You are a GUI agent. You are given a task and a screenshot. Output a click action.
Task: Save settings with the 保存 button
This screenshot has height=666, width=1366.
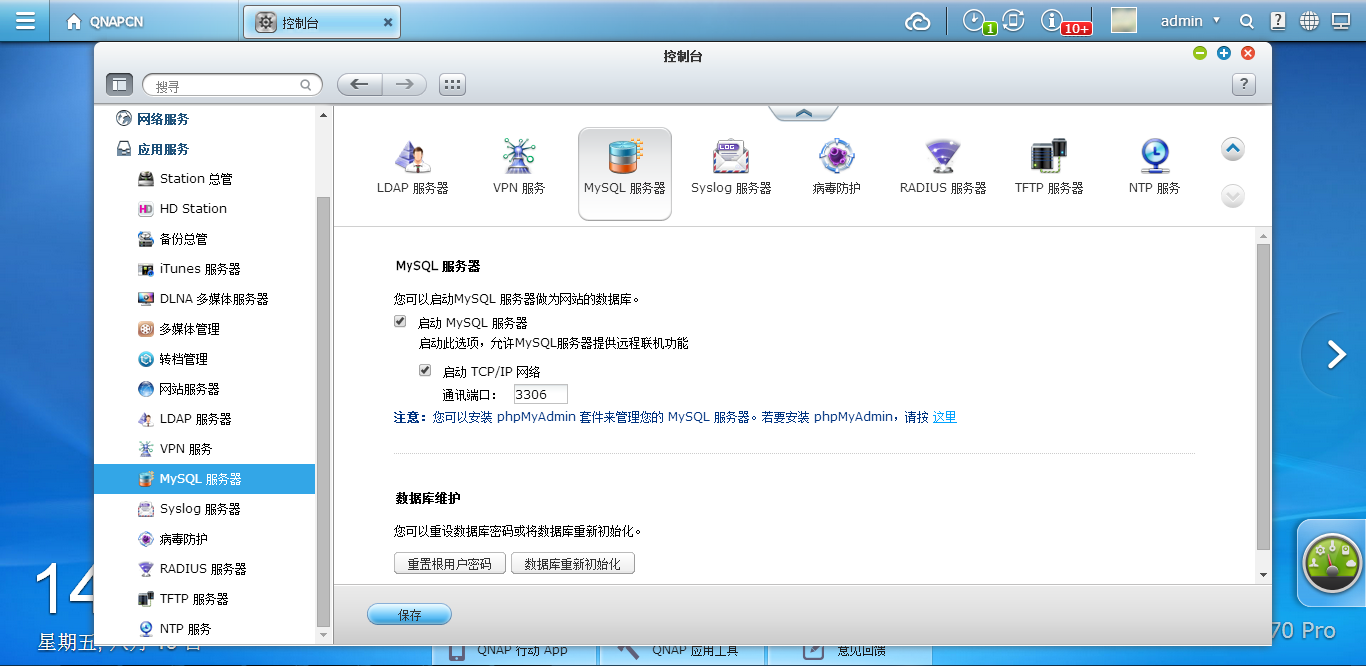pyautogui.click(x=410, y=615)
